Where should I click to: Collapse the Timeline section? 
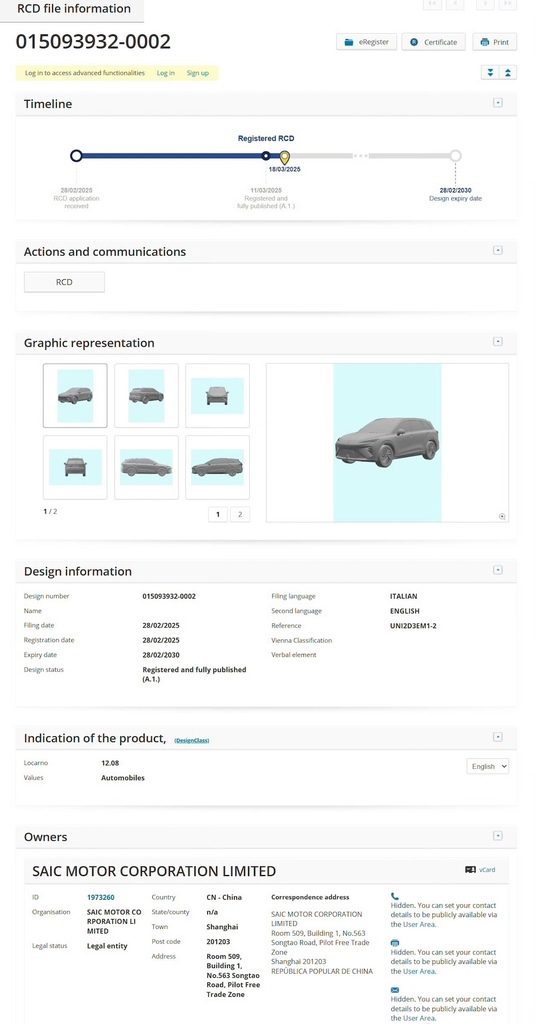tap(497, 103)
